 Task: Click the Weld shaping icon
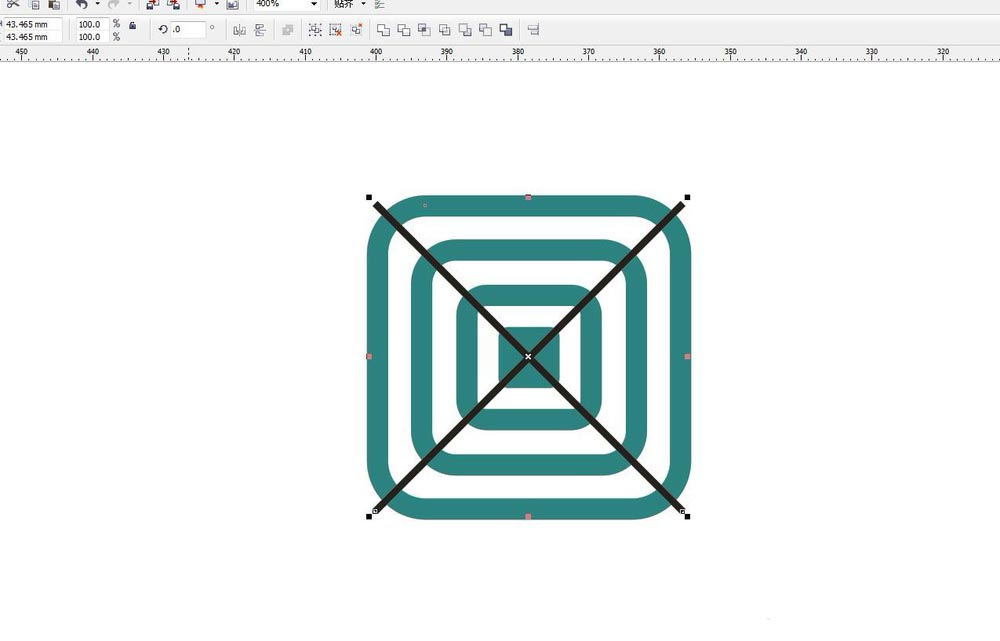click(x=383, y=30)
